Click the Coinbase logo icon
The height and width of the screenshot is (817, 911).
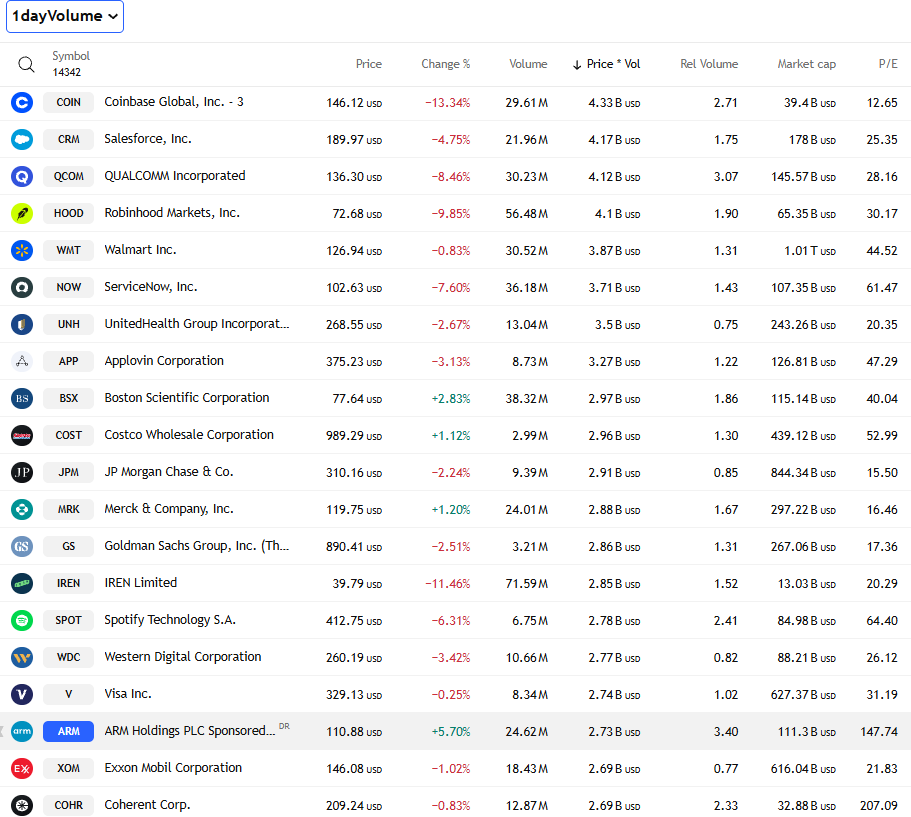point(22,103)
